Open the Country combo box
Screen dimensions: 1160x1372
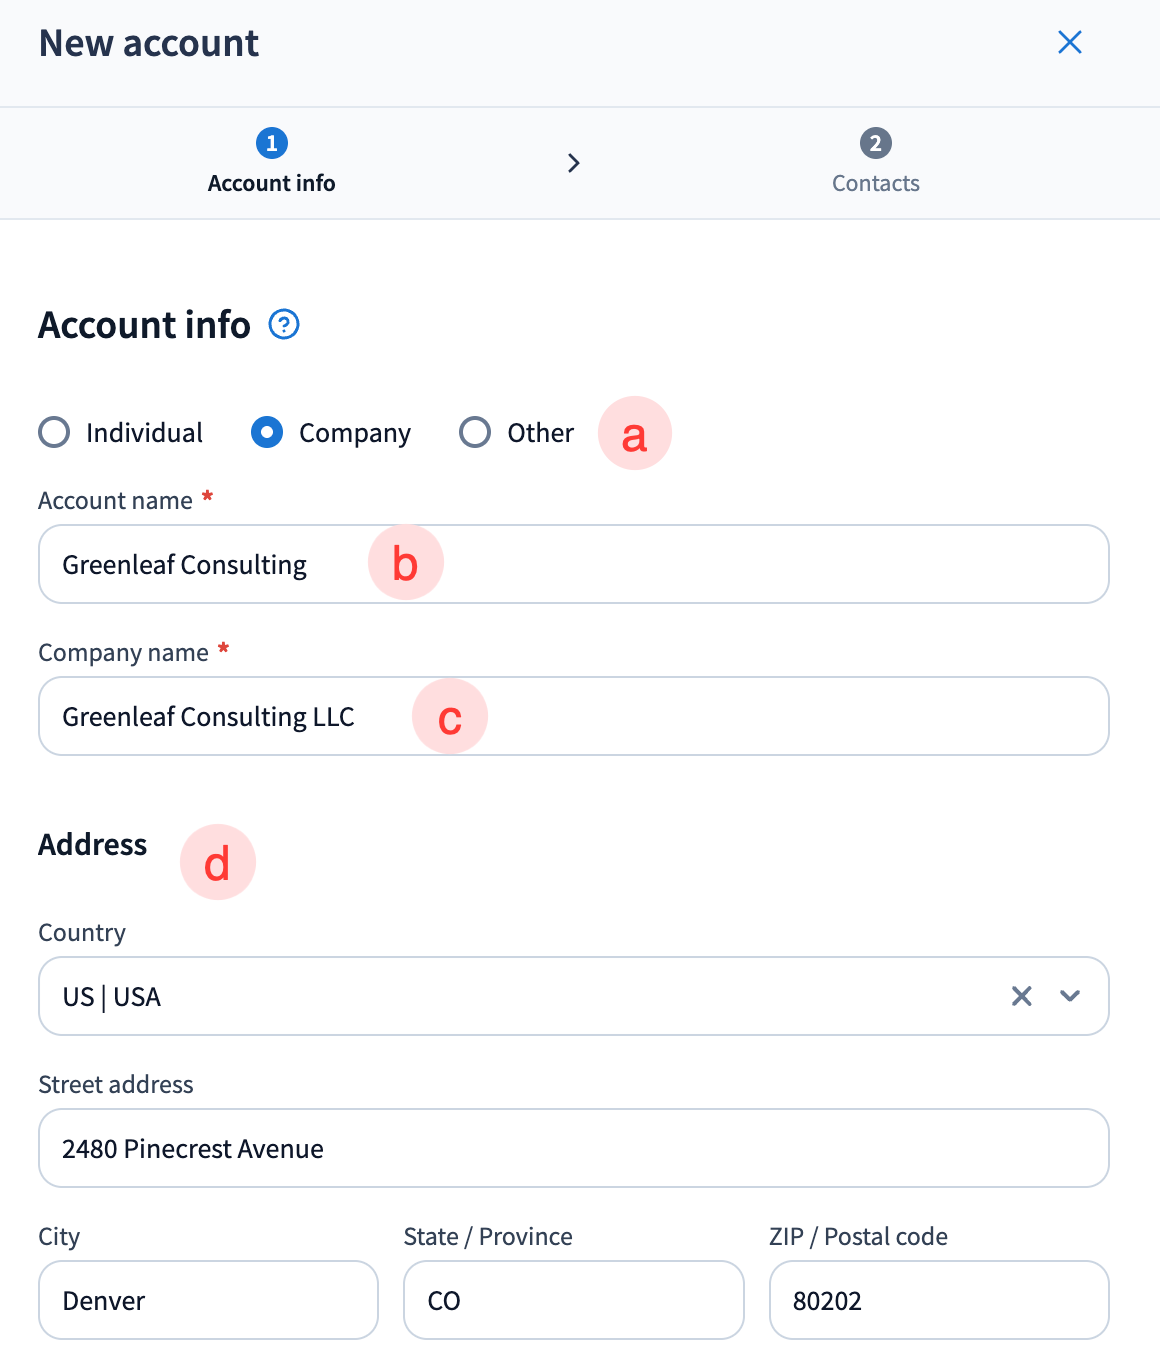click(500, 996)
